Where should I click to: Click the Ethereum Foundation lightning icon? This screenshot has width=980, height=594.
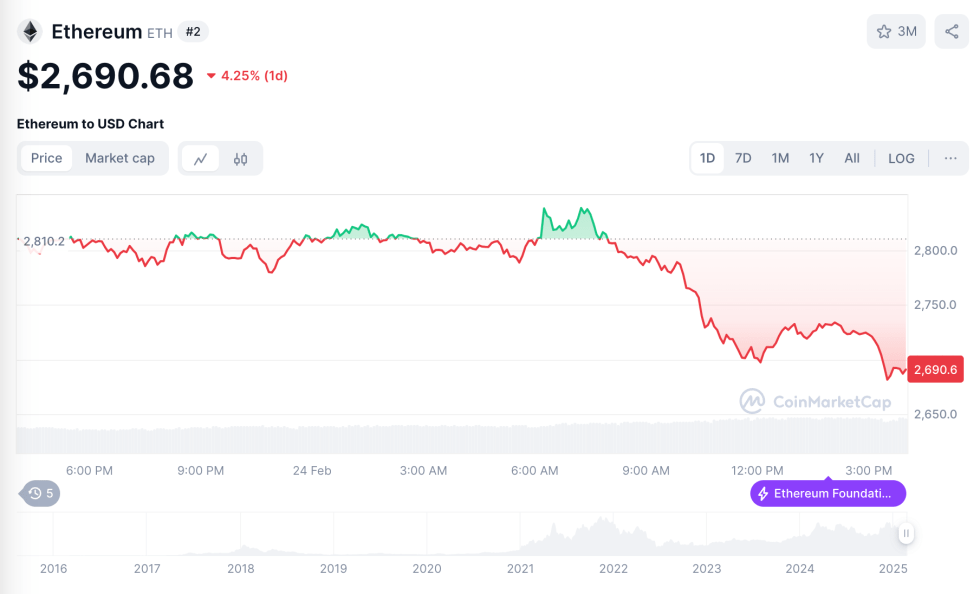[764, 493]
